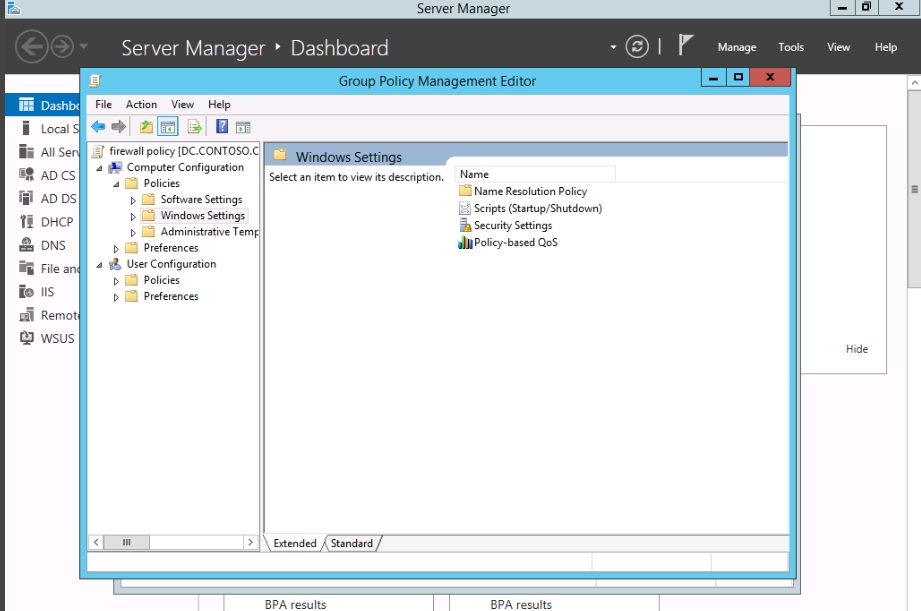921x611 pixels.
Task: Switch to the Standard tab
Action: click(x=351, y=543)
